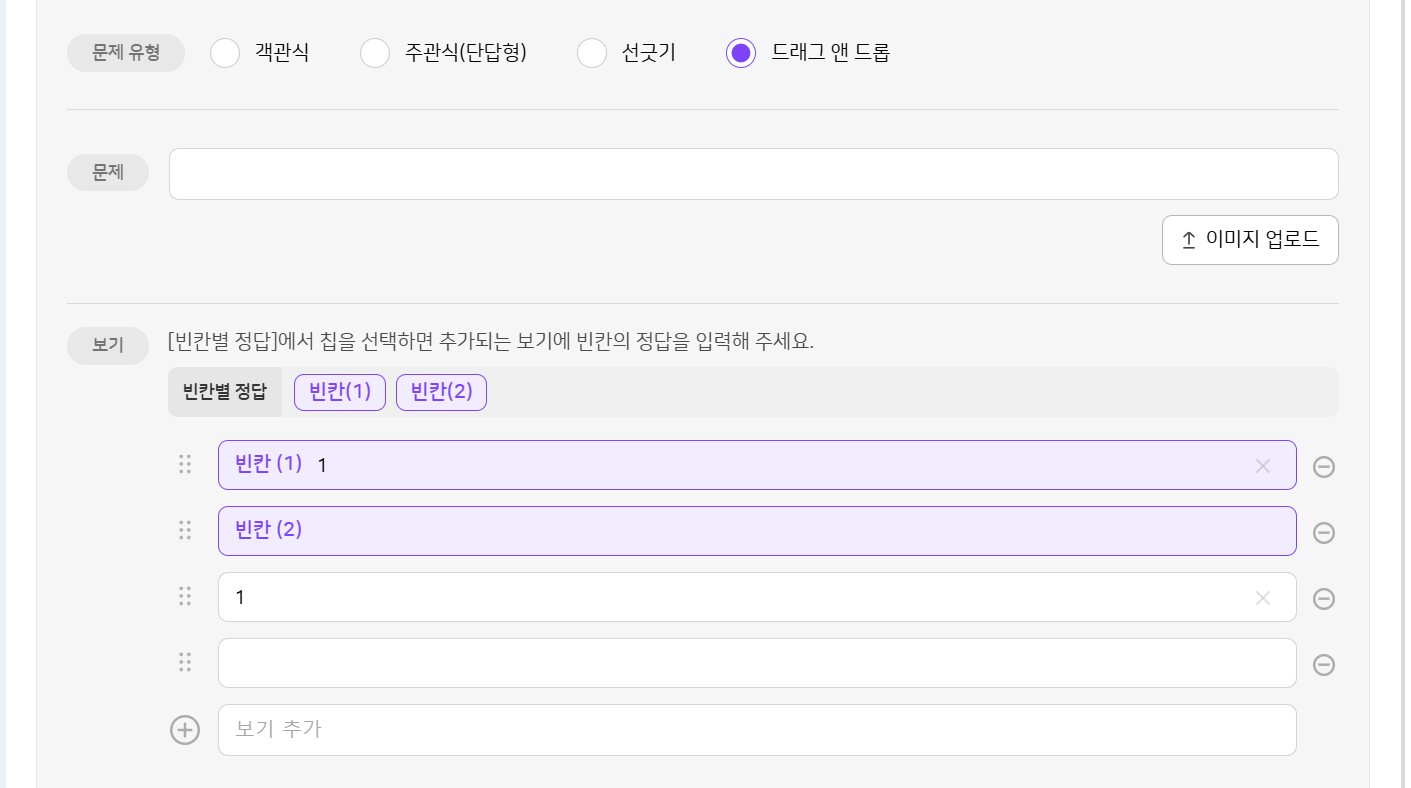The height and width of the screenshot is (788, 1411).
Task: Open the 이미지 업로드 button
Action: tap(1250, 240)
